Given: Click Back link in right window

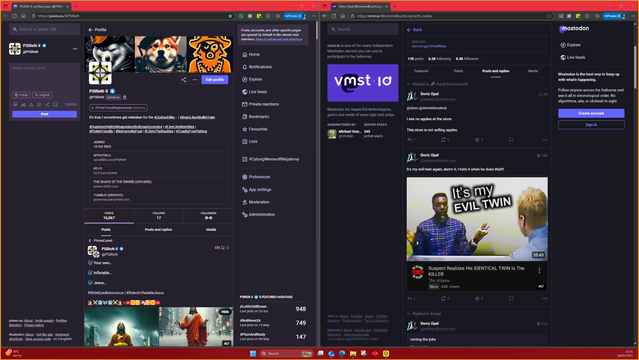Looking at the screenshot, I should 414,30.
